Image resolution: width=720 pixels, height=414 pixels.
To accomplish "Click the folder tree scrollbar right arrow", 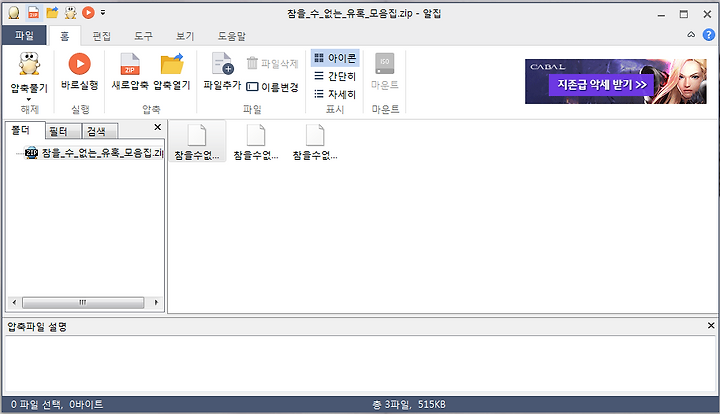I will pyautogui.click(x=156, y=302).
